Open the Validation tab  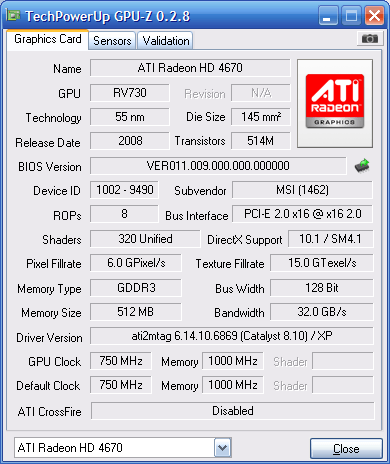pos(166,41)
